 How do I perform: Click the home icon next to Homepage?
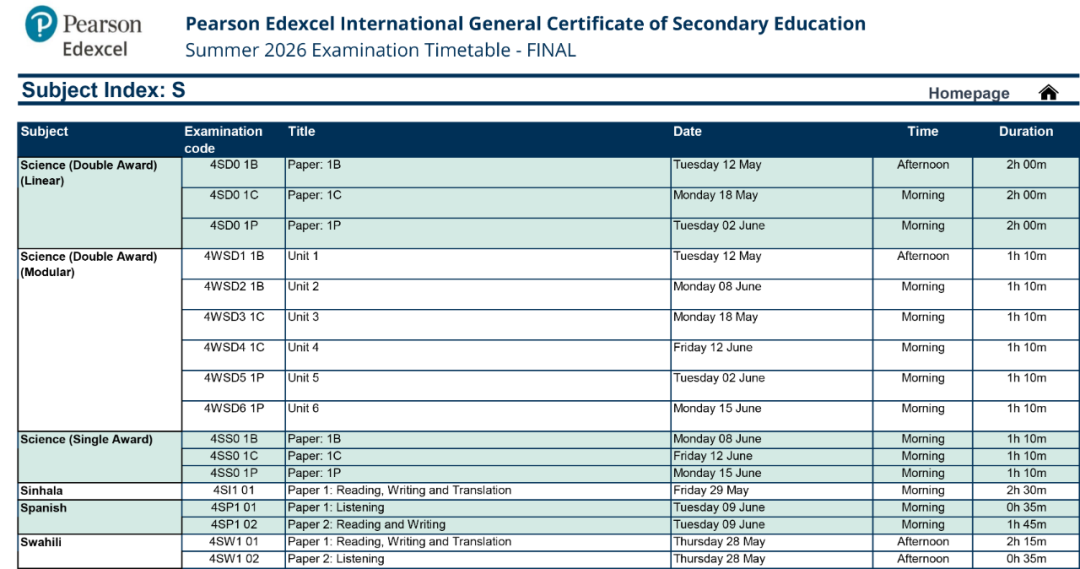[1048, 93]
